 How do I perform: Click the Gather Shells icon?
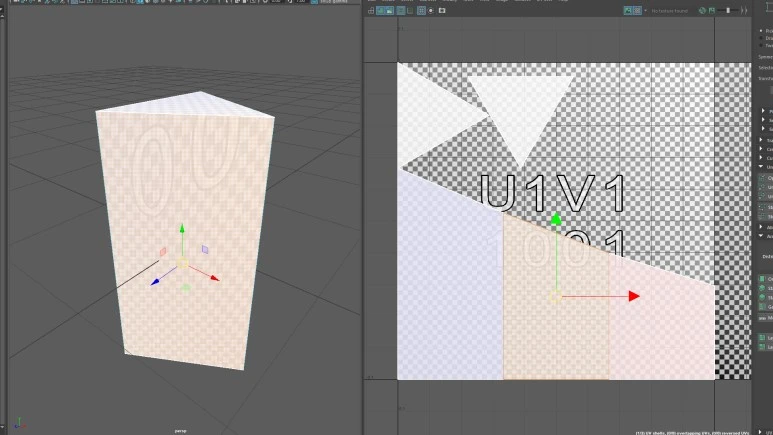(x=762, y=307)
